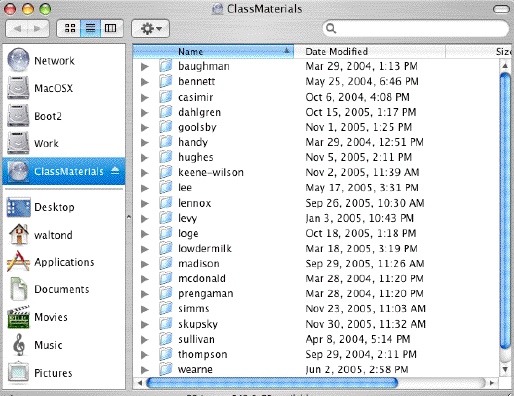Screen dimensions: 514x396
Task: Click the ClassMaterials title bar proxy icon
Action: coord(217,9)
